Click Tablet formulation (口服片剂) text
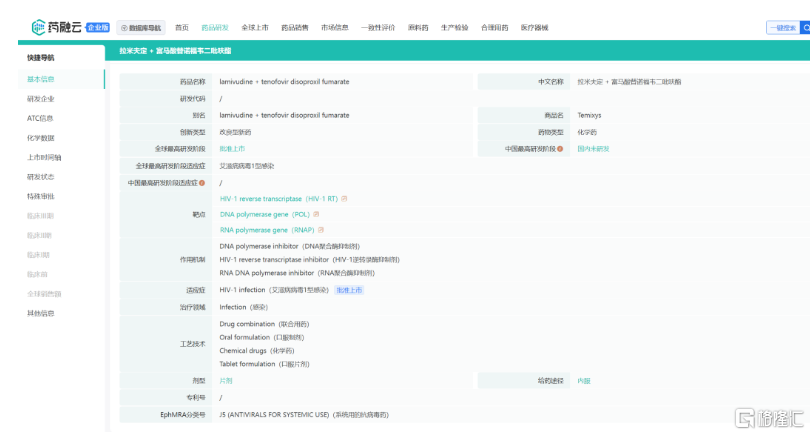Image resolution: width=810 pixels, height=435 pixels. [264, 364]
